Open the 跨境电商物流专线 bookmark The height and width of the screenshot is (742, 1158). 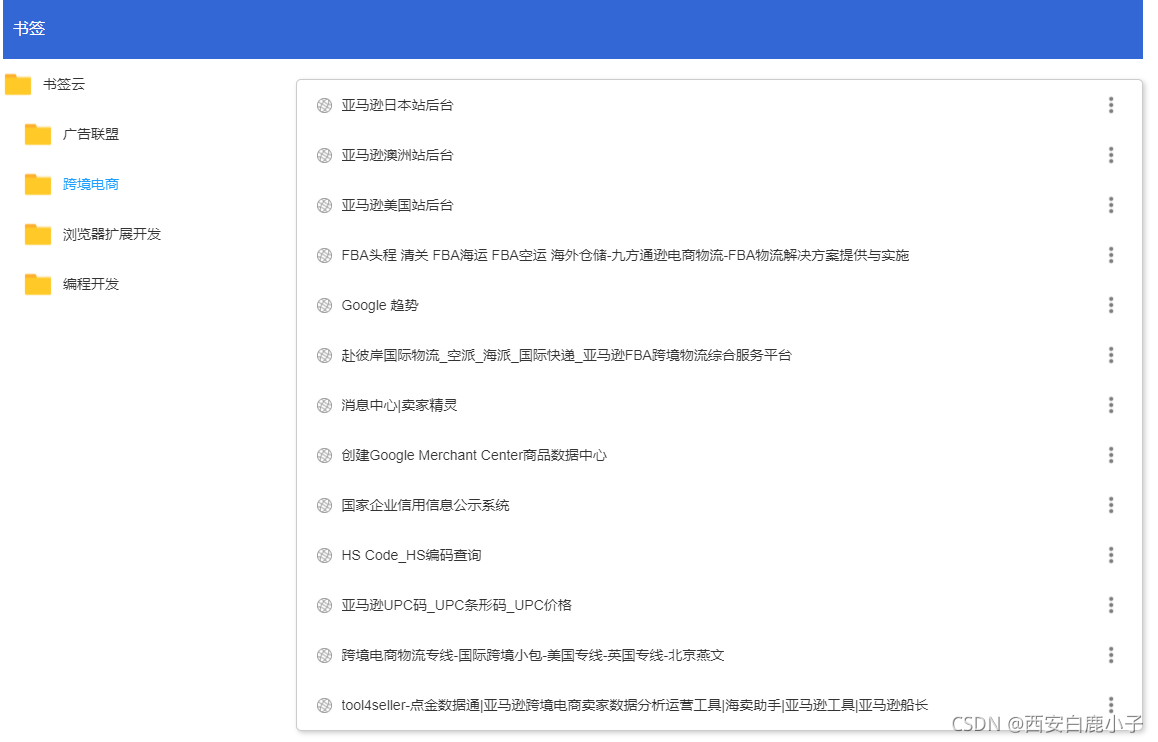[532, 656]
